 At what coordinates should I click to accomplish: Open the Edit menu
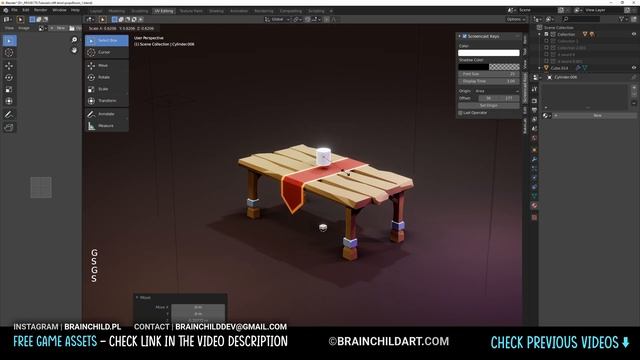click(x=26, y=10)
